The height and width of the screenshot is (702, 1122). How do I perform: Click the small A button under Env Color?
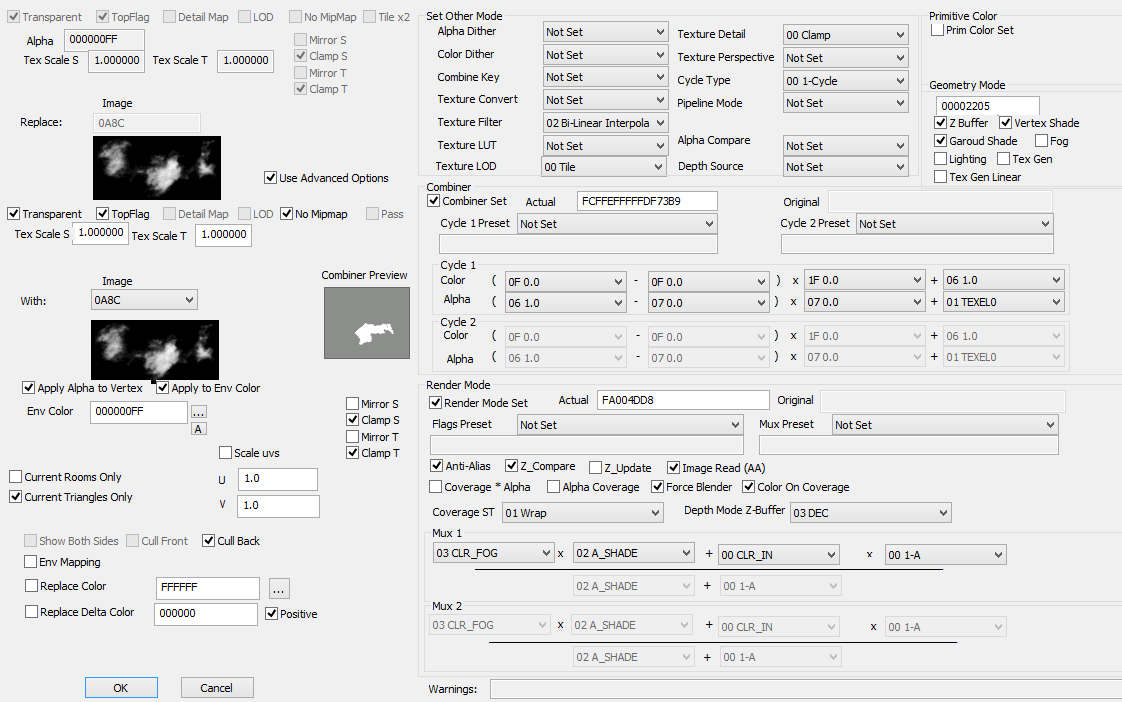pos(199,429)
